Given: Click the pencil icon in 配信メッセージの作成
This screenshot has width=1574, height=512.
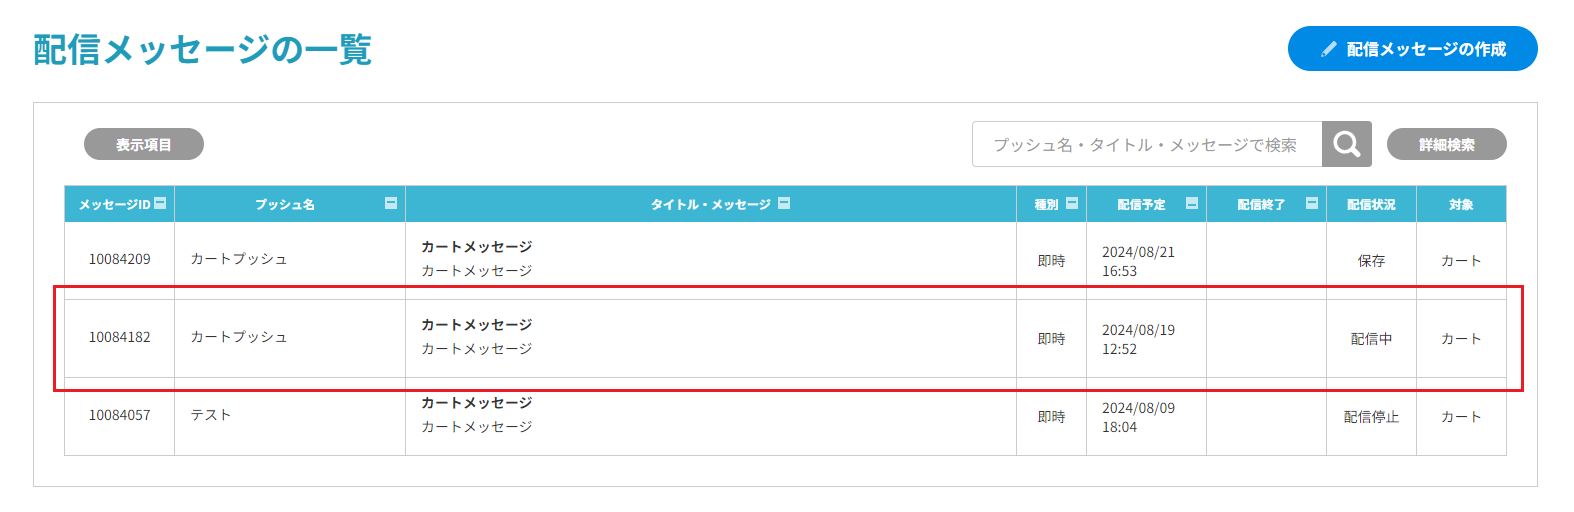Looking at the screenshot, I should pyautogui.click(x=1329, y=49).
